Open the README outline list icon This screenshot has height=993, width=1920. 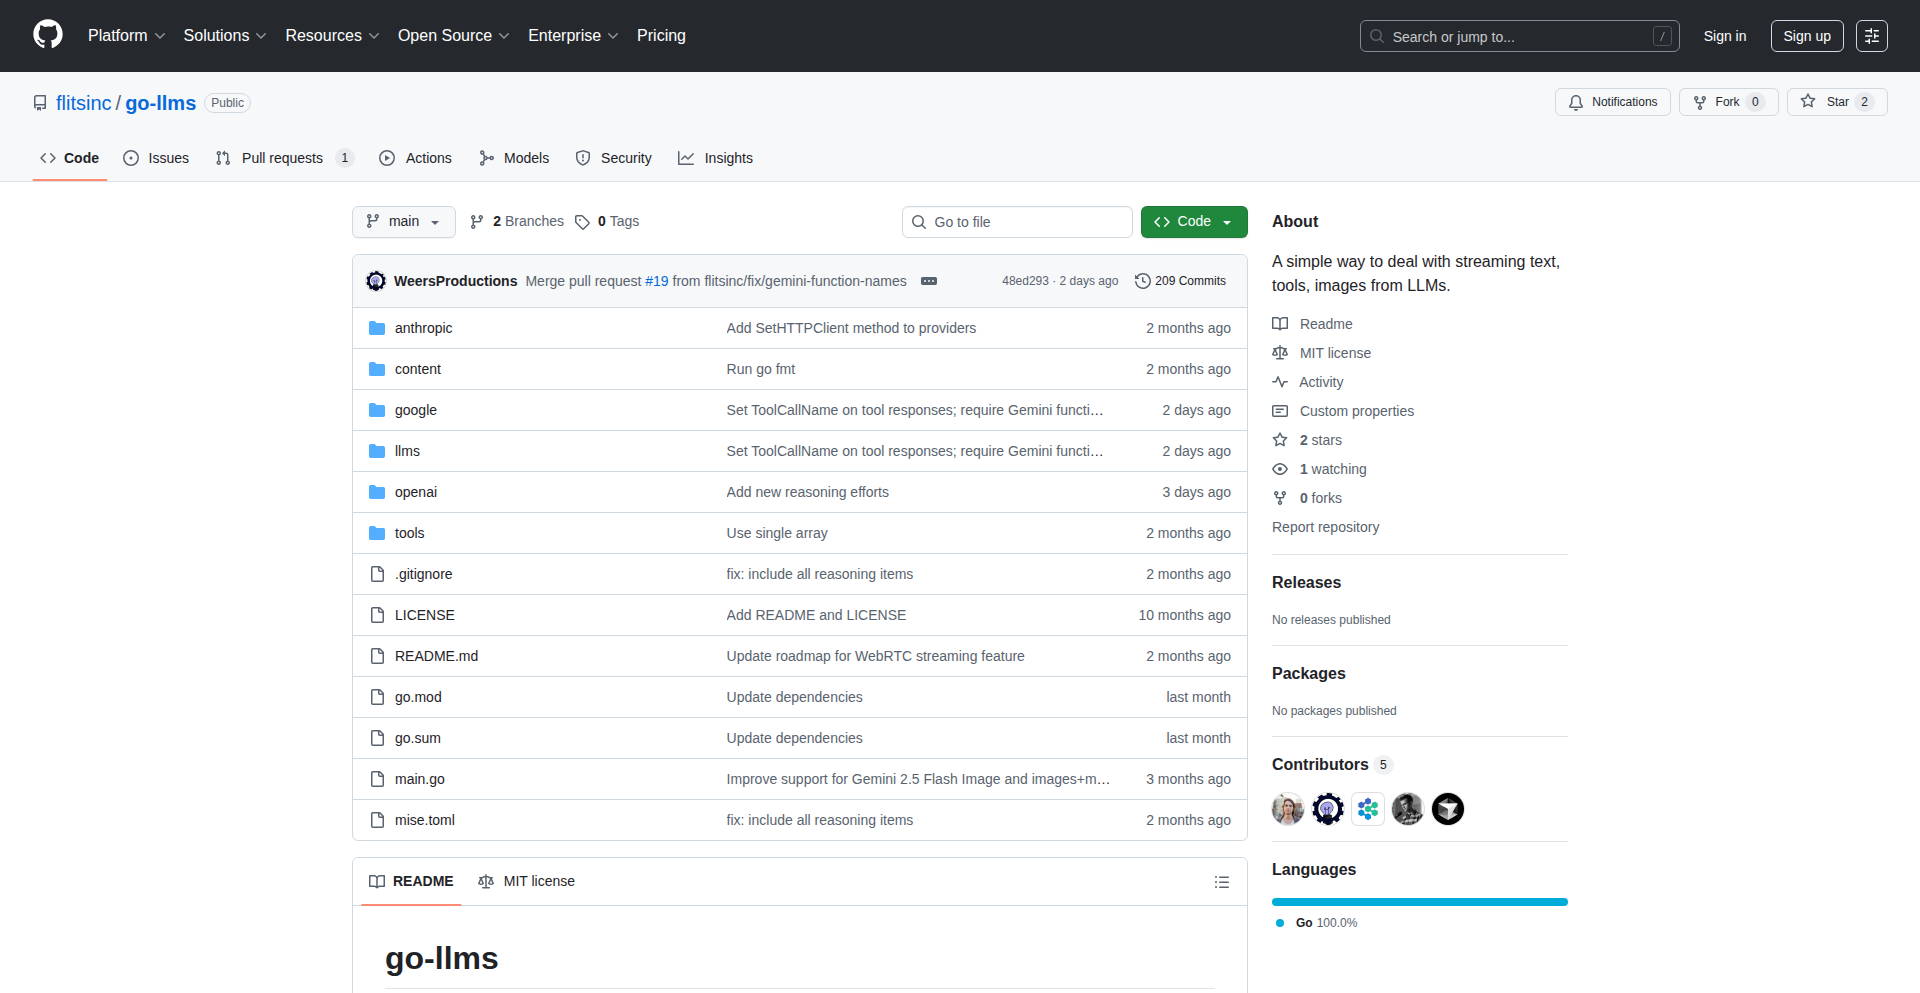point(1221,882)
